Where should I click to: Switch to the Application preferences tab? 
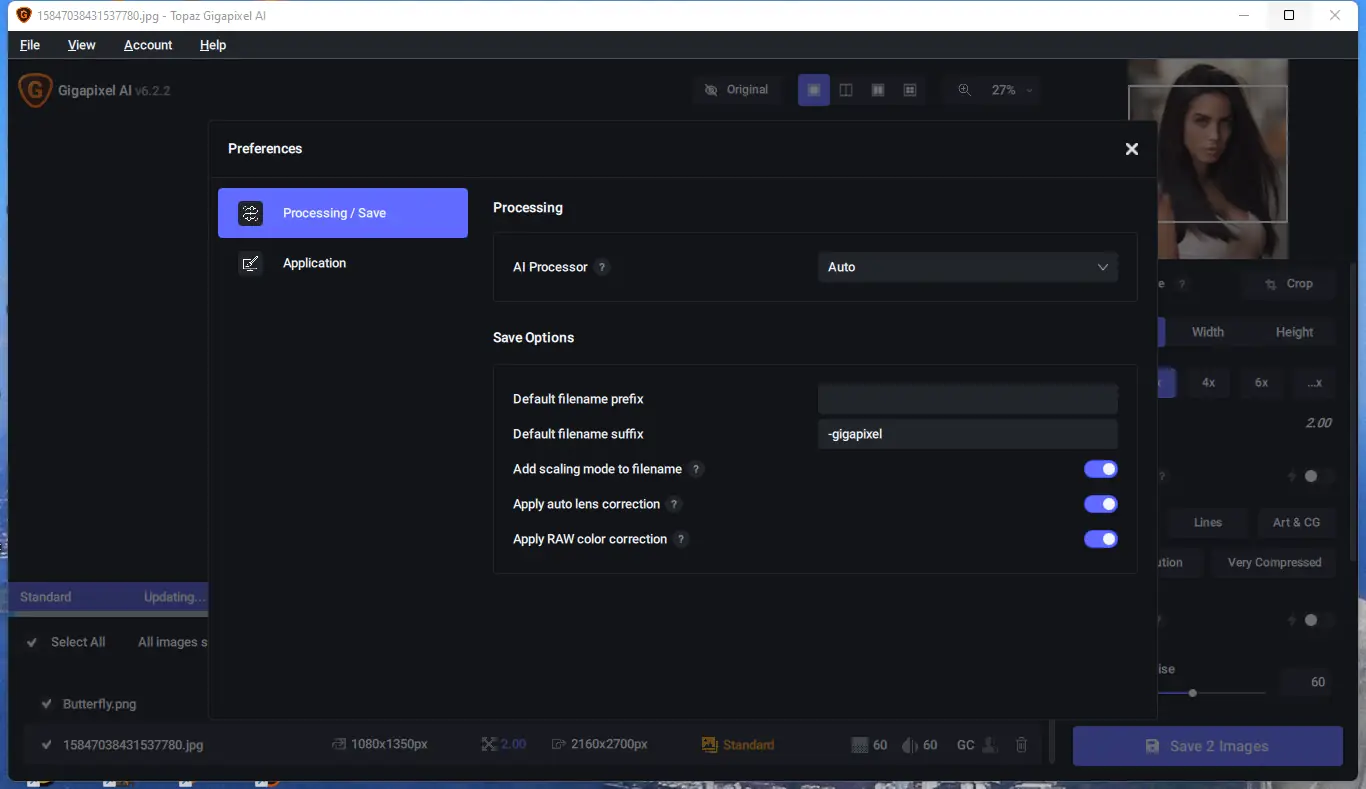click(343, 263)
